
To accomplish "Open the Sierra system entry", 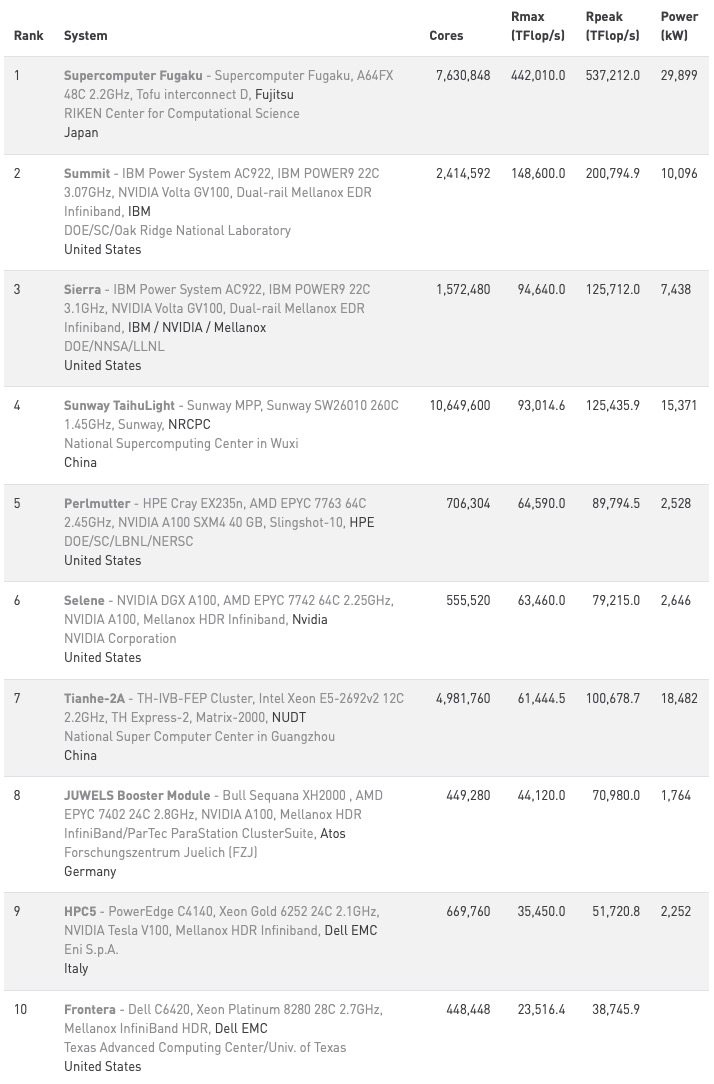I will point(83,290).
